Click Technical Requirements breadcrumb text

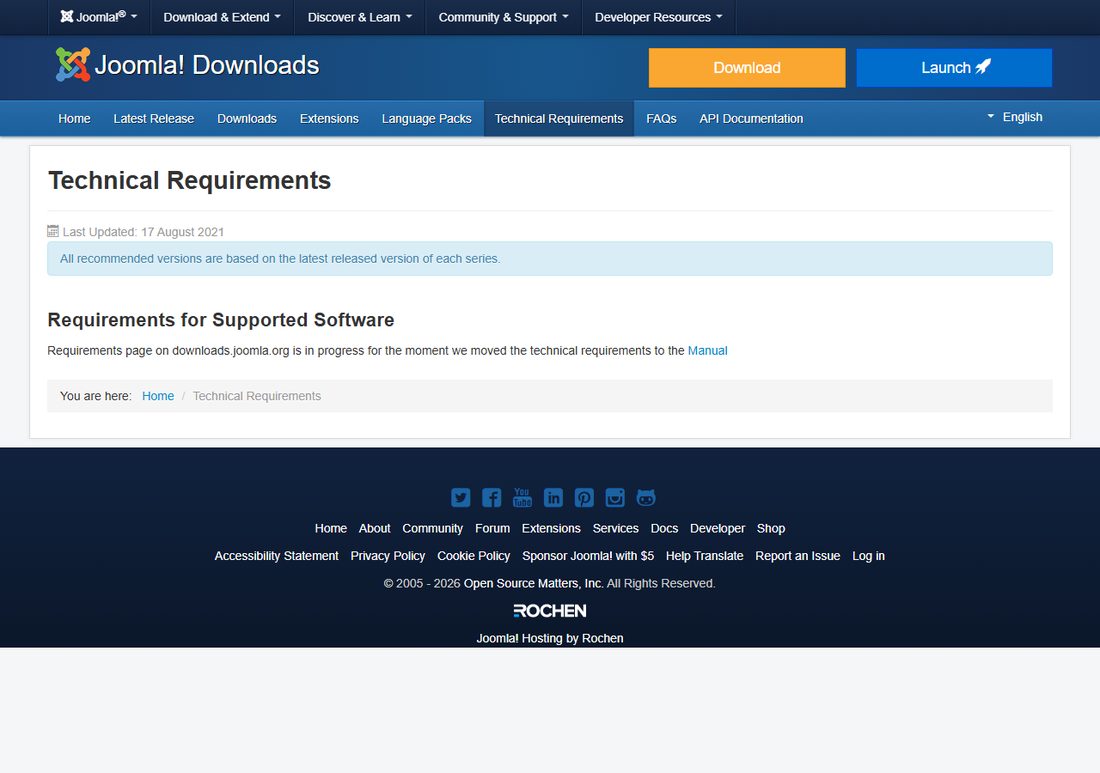point(257,396)
